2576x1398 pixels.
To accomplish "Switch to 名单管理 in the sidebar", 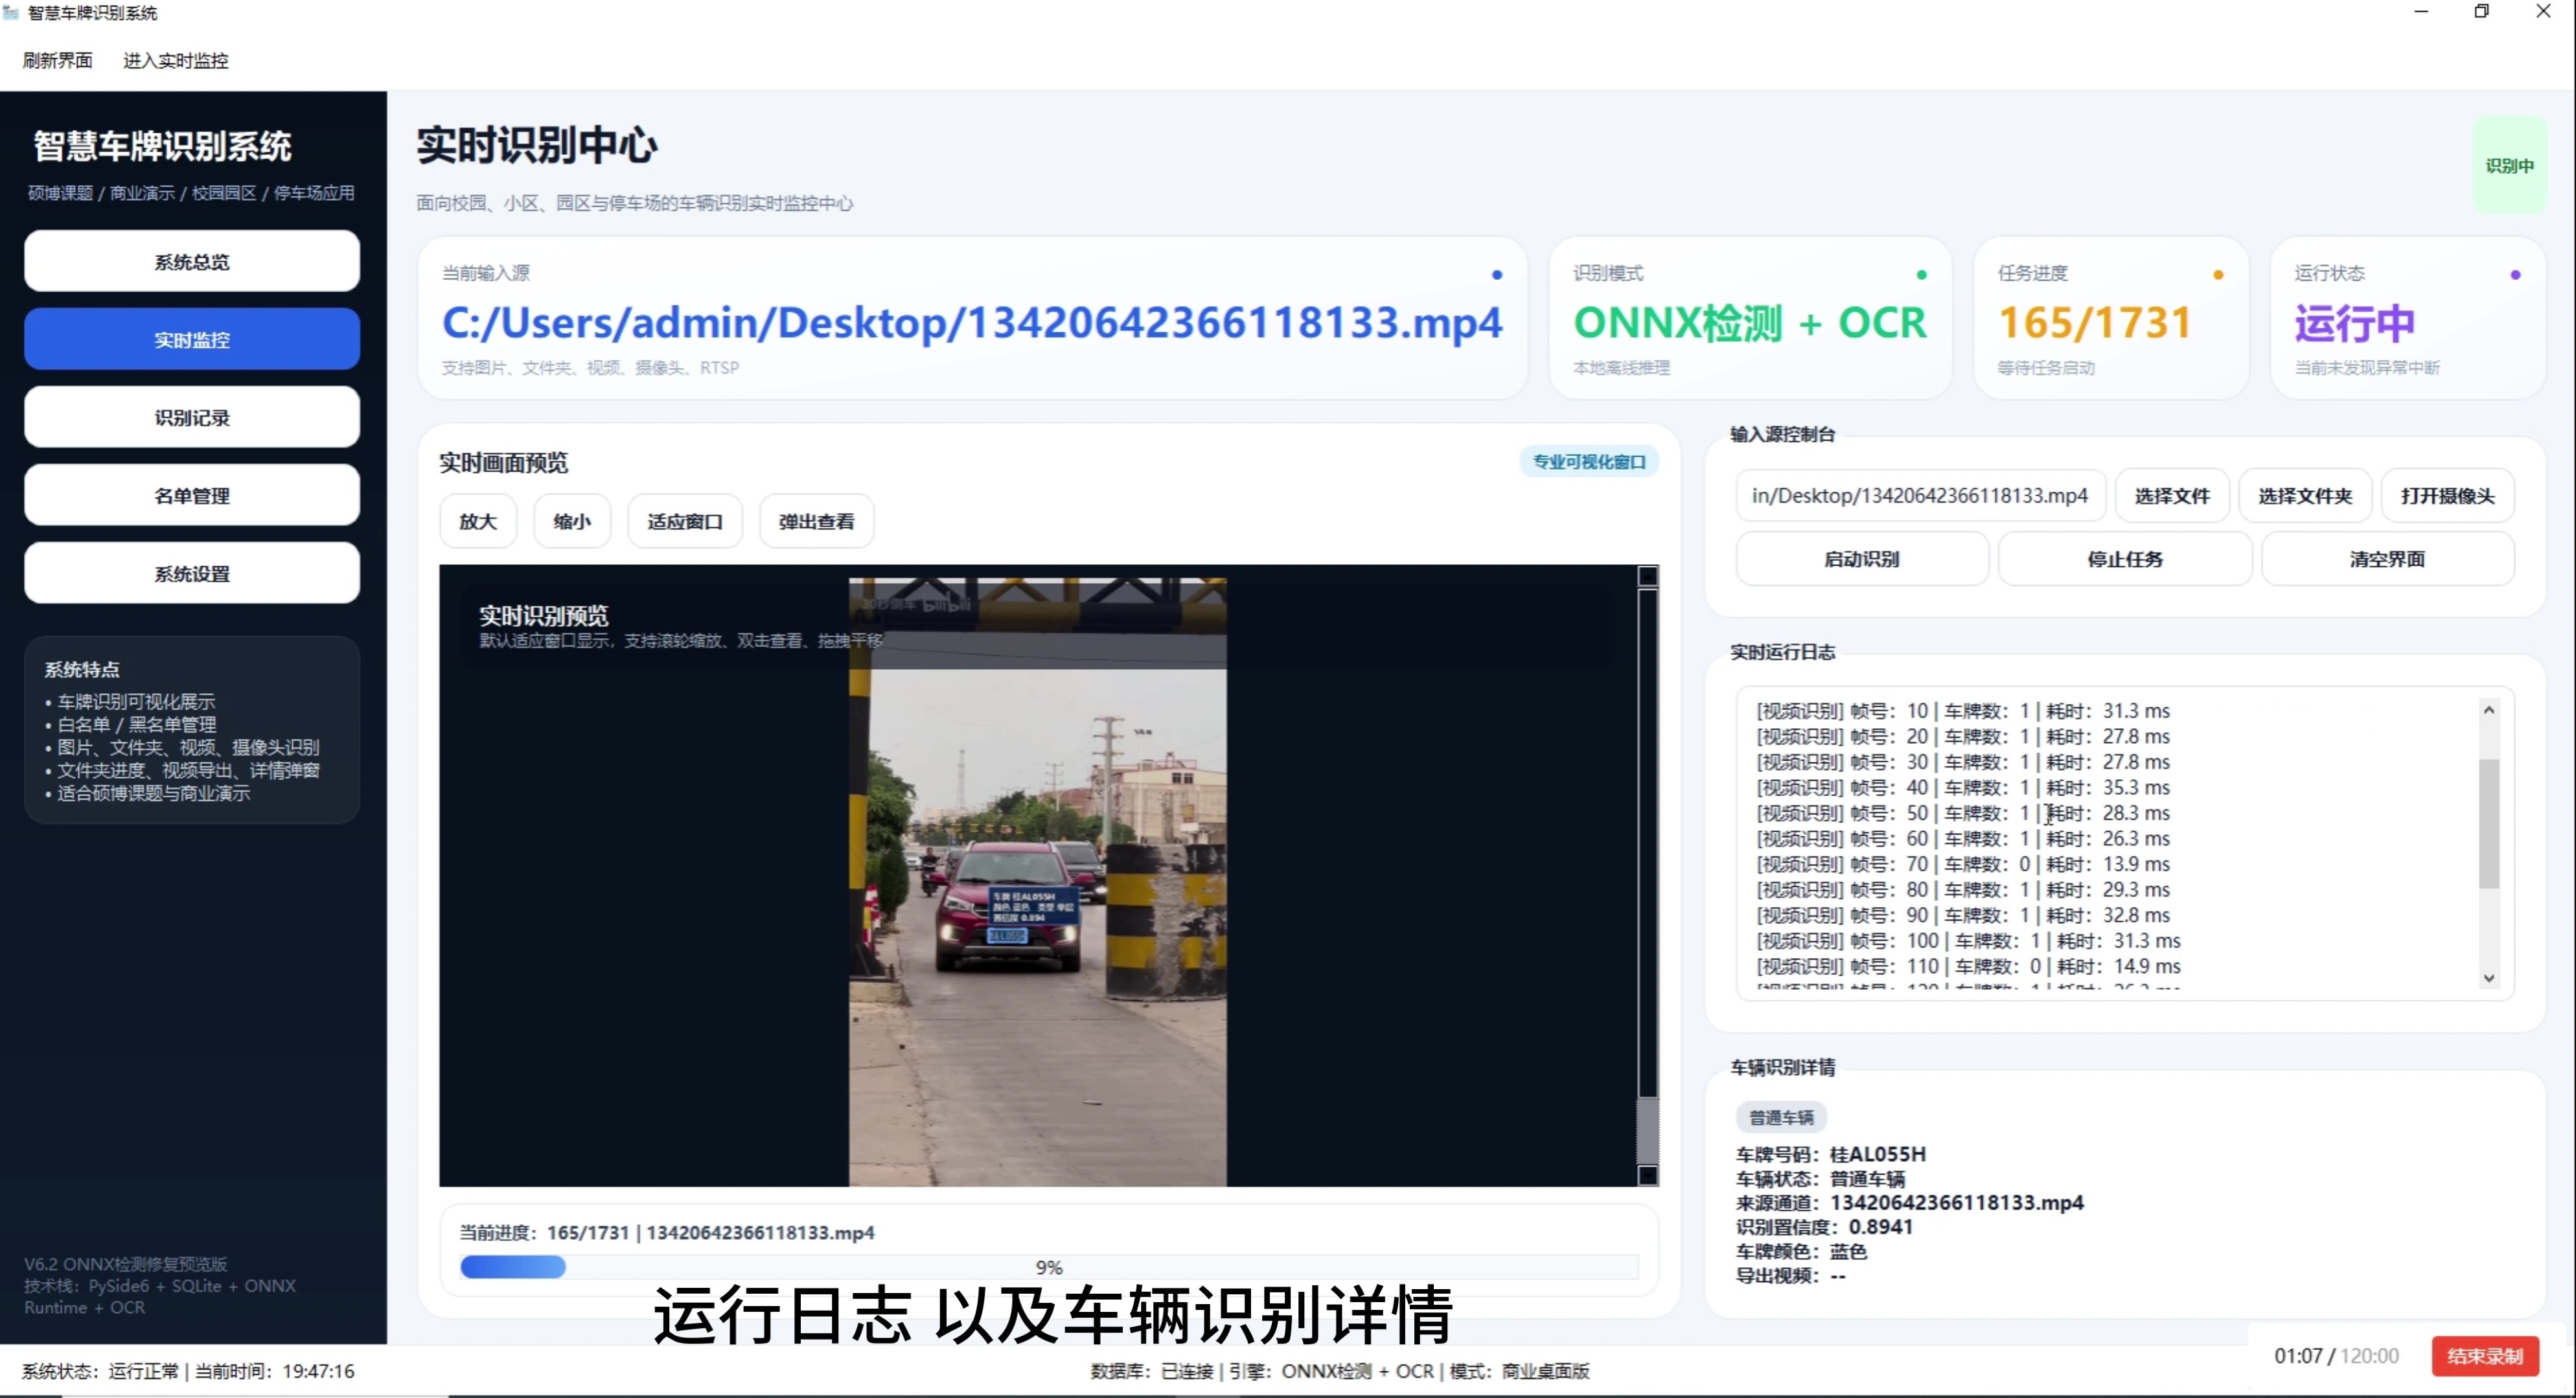I will point(192,496).
